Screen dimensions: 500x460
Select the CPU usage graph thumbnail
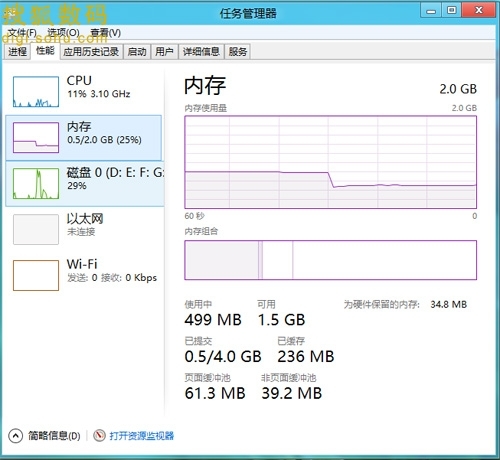[x=36, y=92]
